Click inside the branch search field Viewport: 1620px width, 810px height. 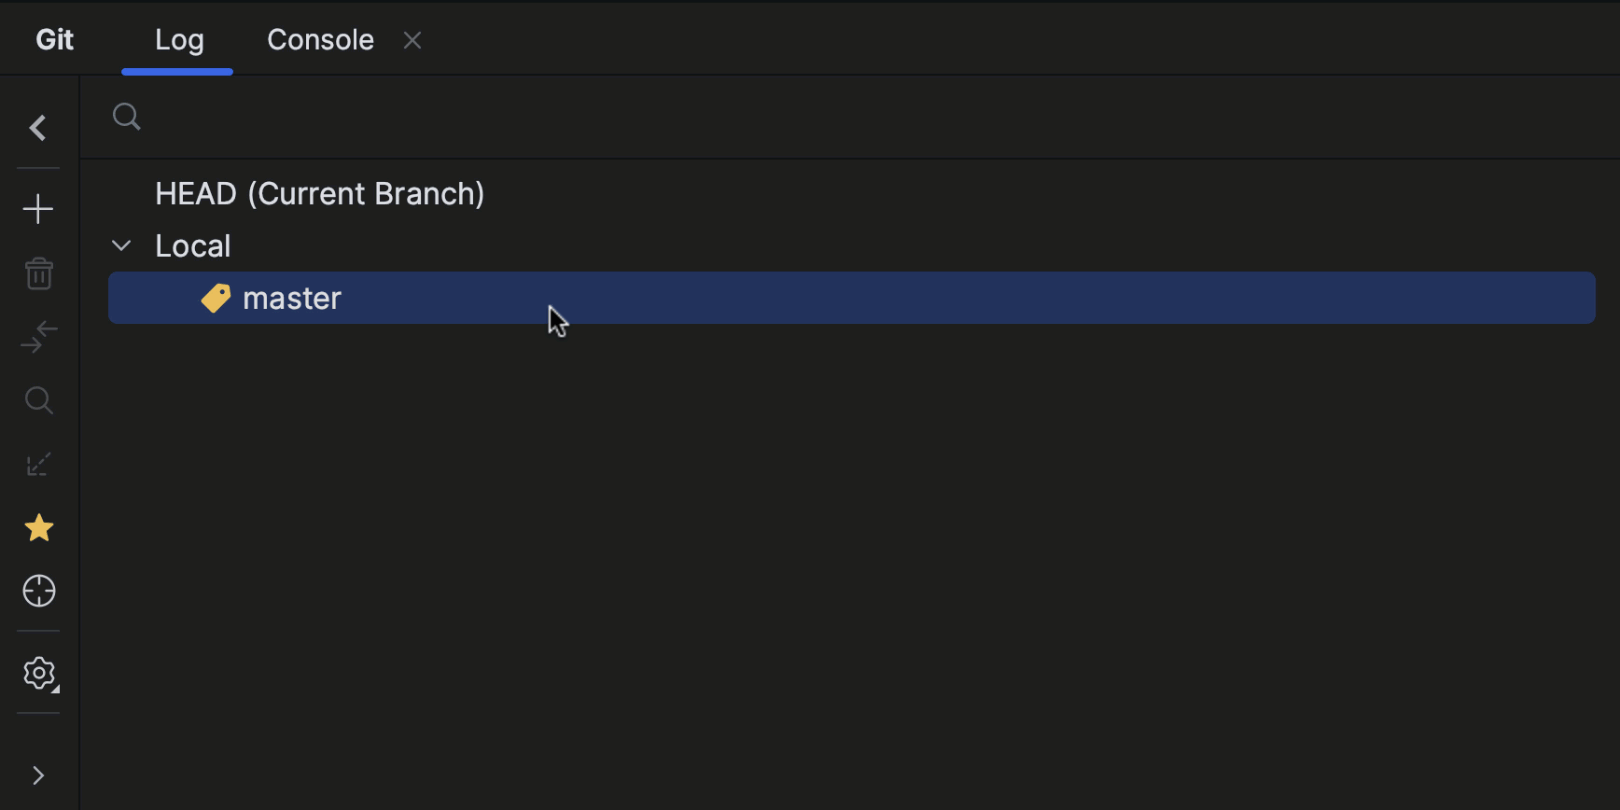pyautogui.click(x=400, y=117)
